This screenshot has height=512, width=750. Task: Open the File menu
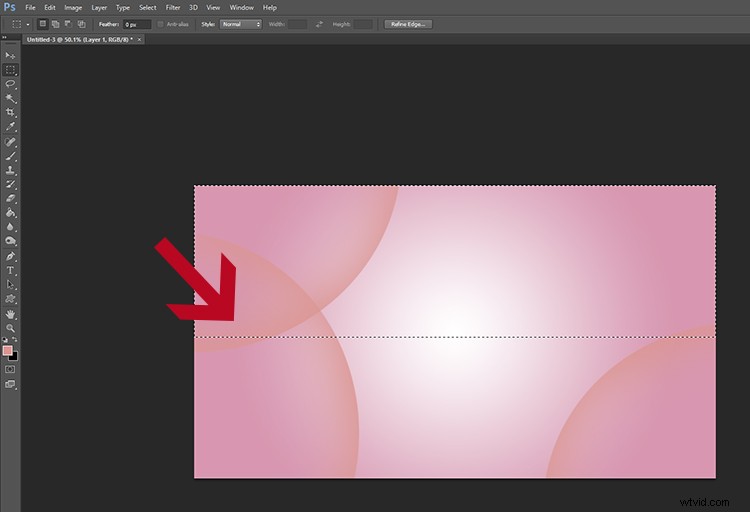[30, 8]
